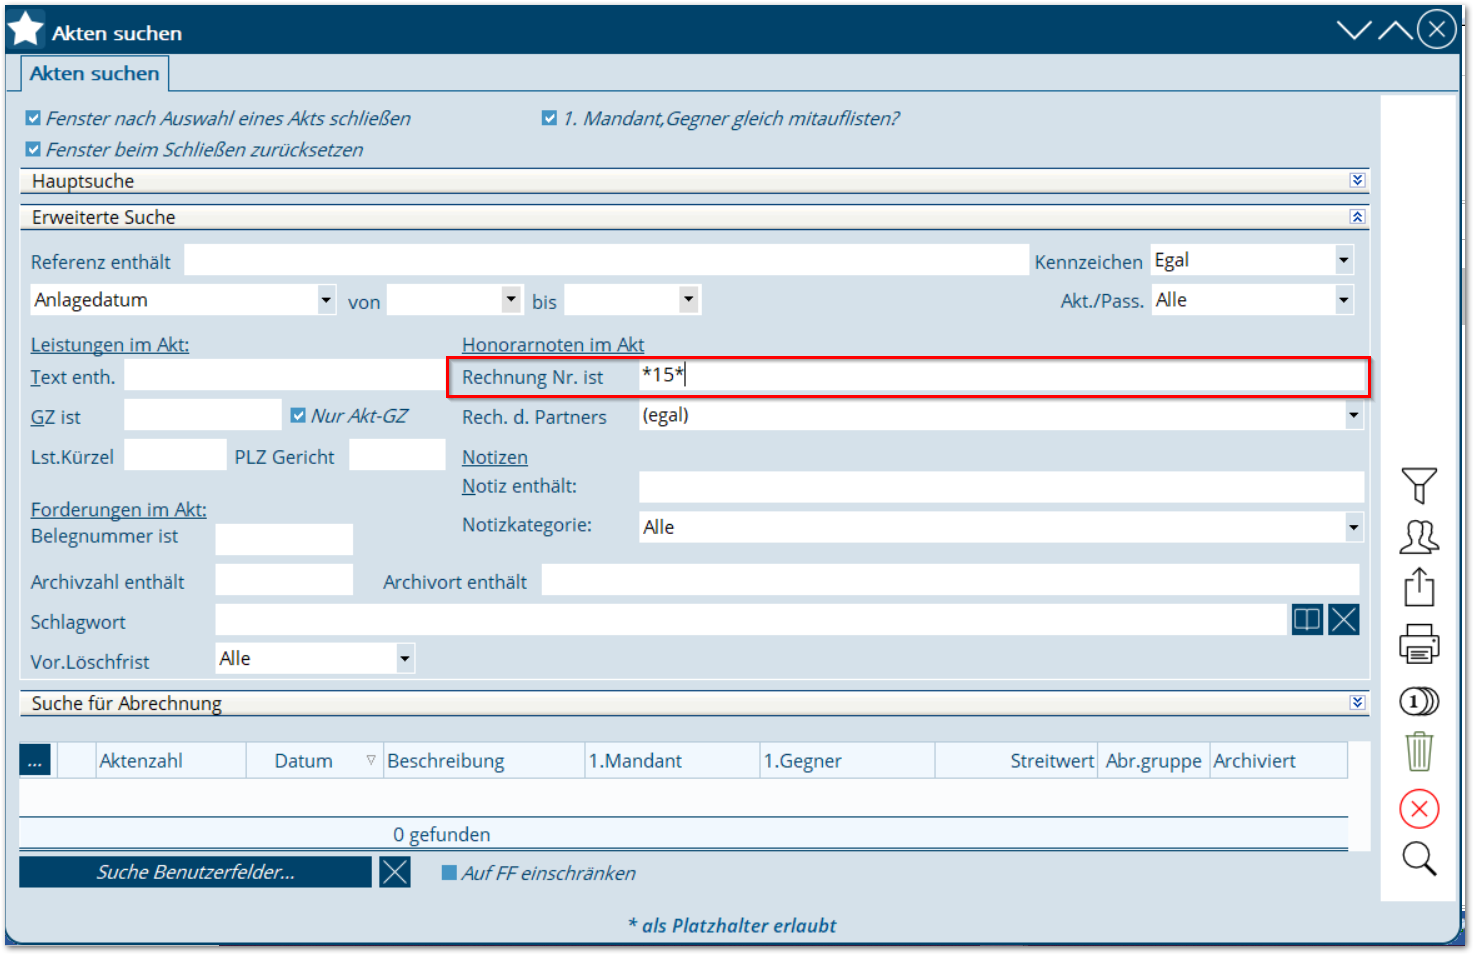Image resolution: width=1474 pixels, height=955 pixels.
Task: Uncheck Nur Akt-GZ checkbox
Action: click(298, 415)
